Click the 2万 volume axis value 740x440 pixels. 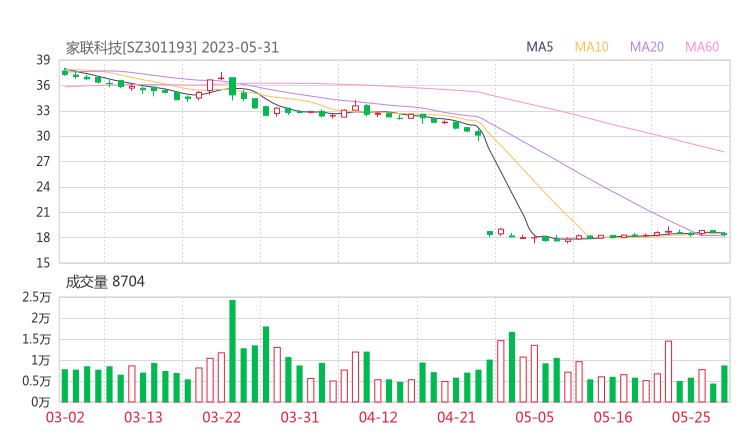click(x=41, y=318)
